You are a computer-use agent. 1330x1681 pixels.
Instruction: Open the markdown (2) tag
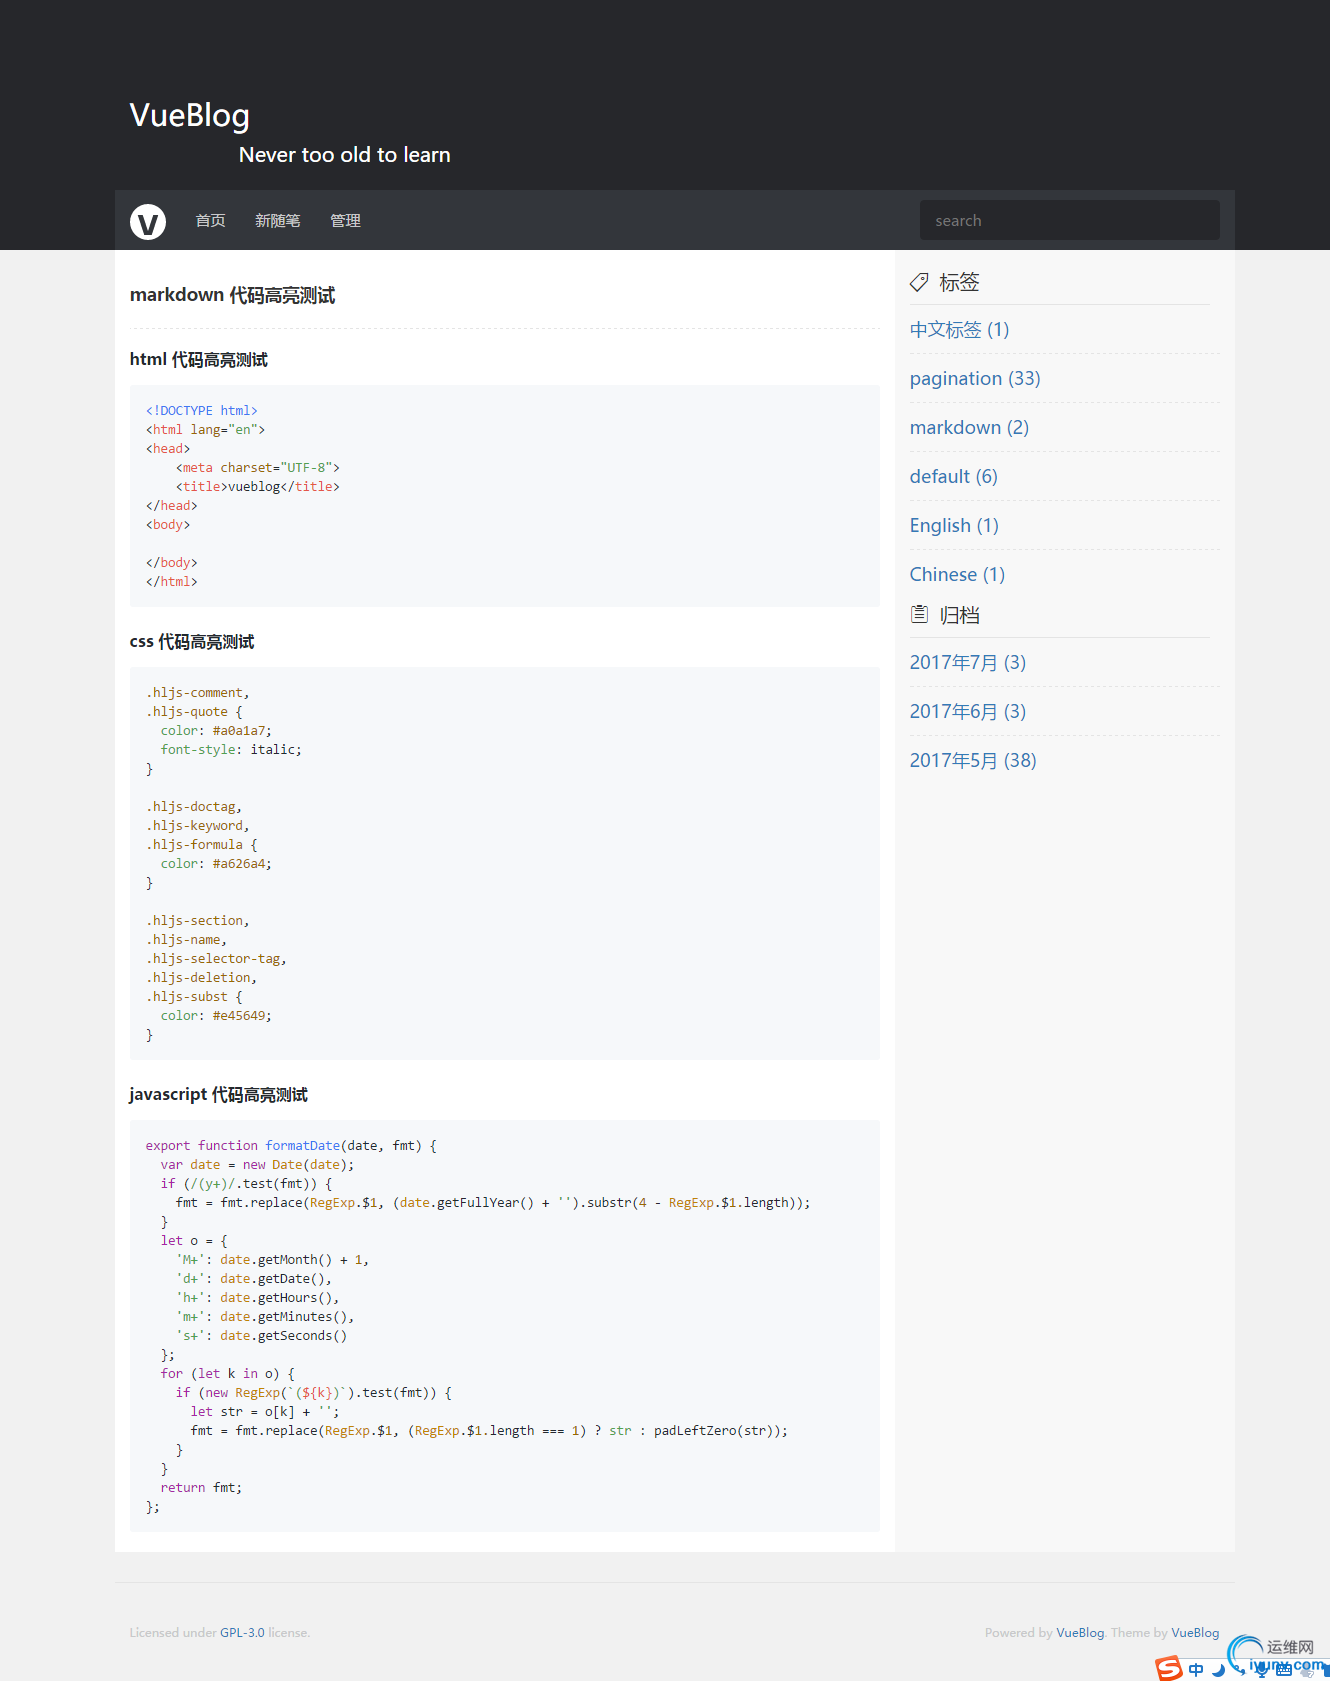(x=969, y=427)
